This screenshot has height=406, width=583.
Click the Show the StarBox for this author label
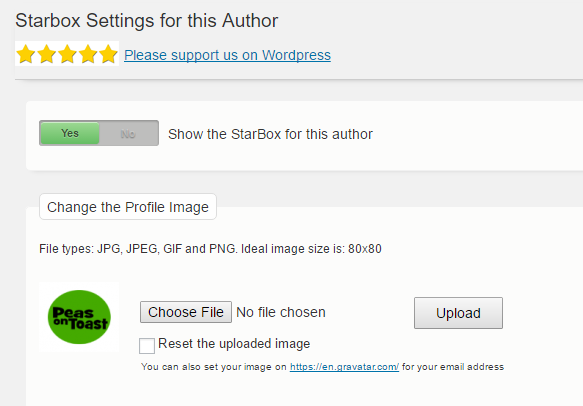270,134
